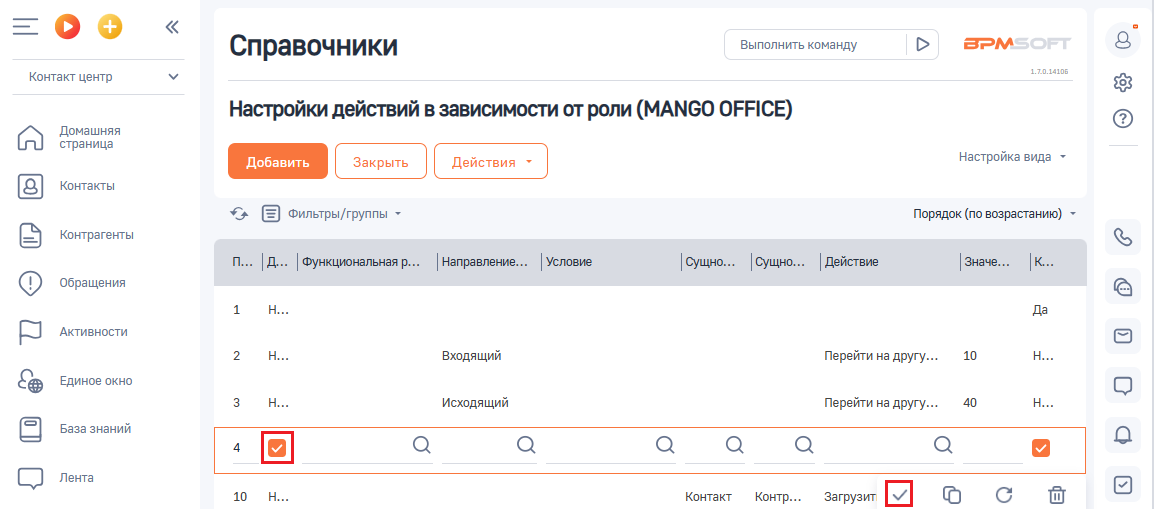This screenshot has width=1154, height=509.
Task: Open the chats panel icon
Action: 1123,287
